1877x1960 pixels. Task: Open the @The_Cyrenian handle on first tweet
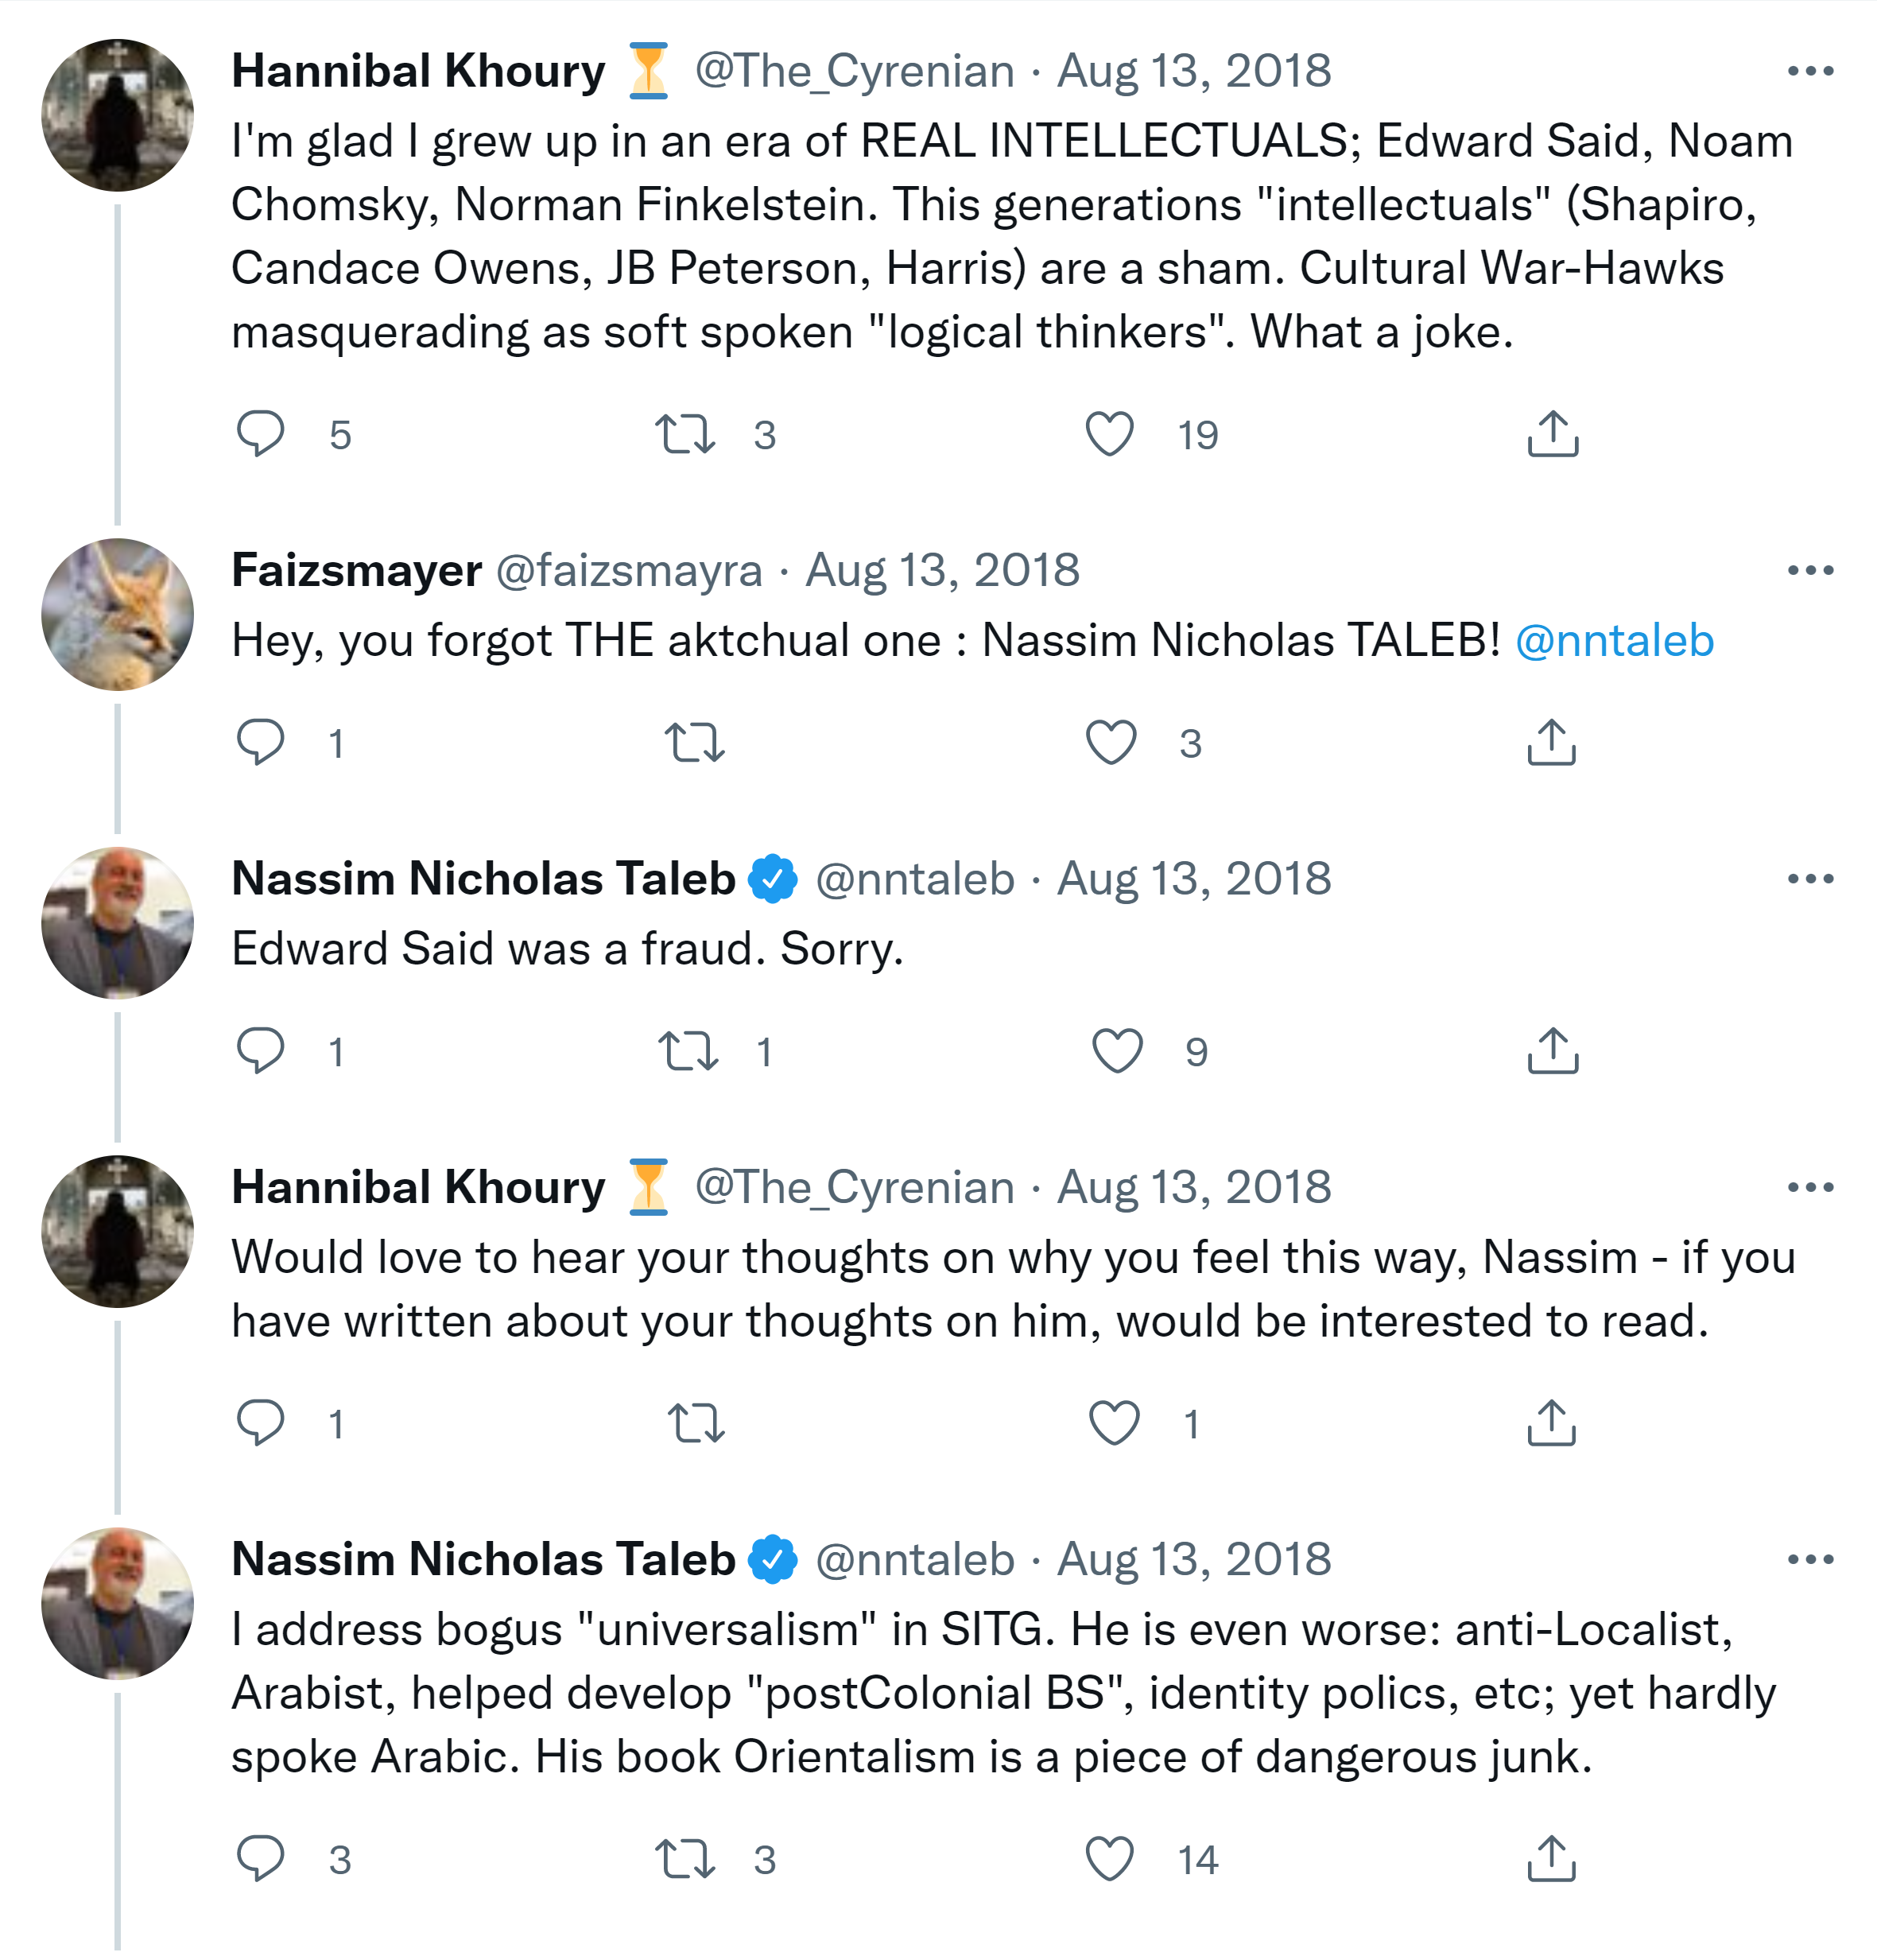(854, 71)
